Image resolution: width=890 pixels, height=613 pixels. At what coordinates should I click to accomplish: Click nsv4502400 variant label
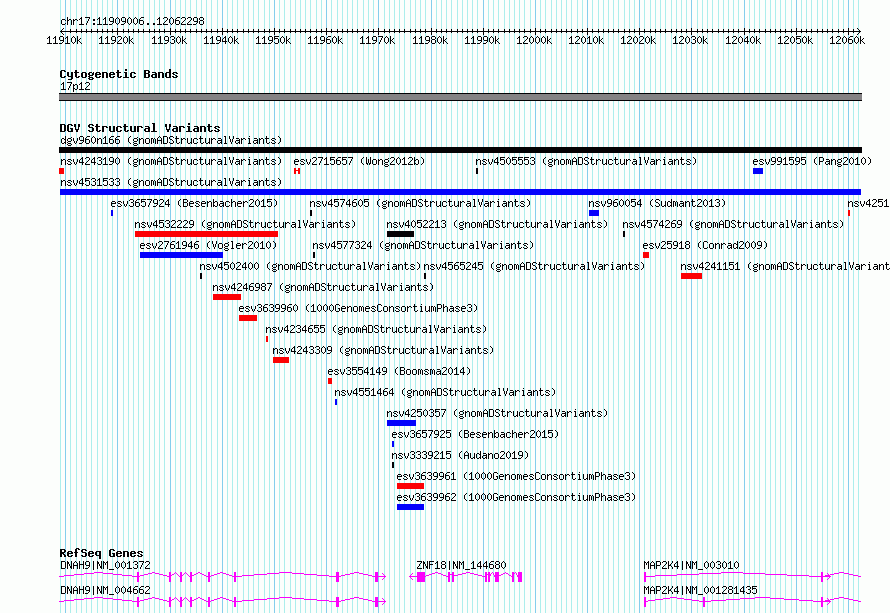pyautogui.click(x=310, y=266)
